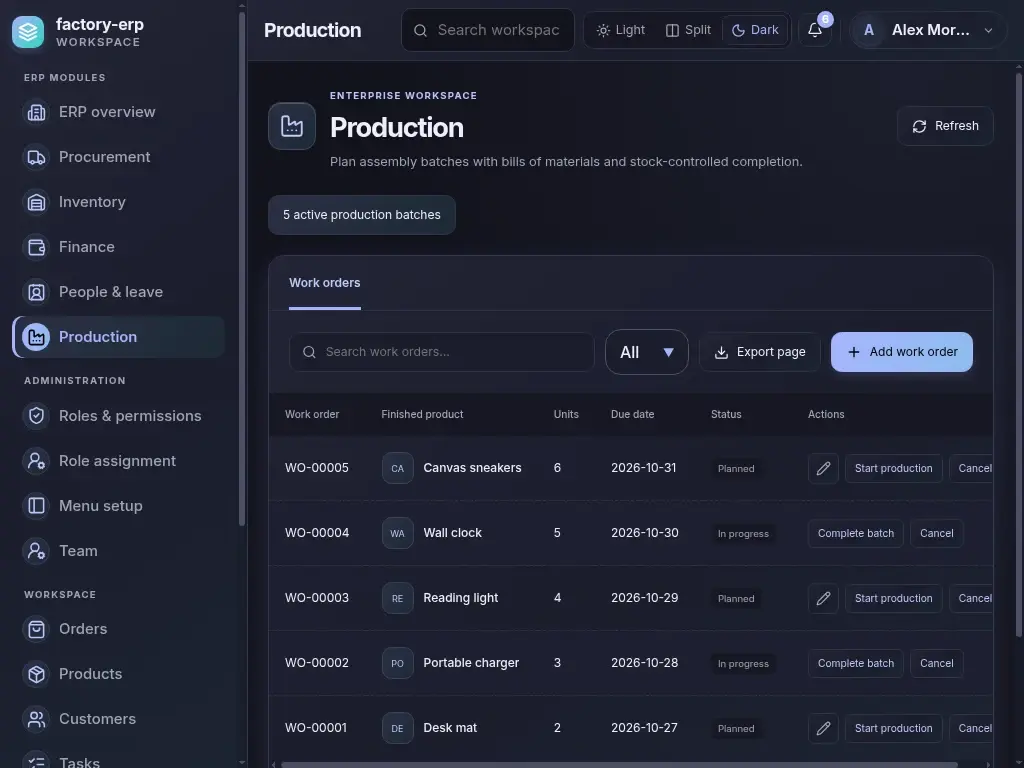
Task: Expand the Alex Mor... account menu chevron
Action: [988, 31]
